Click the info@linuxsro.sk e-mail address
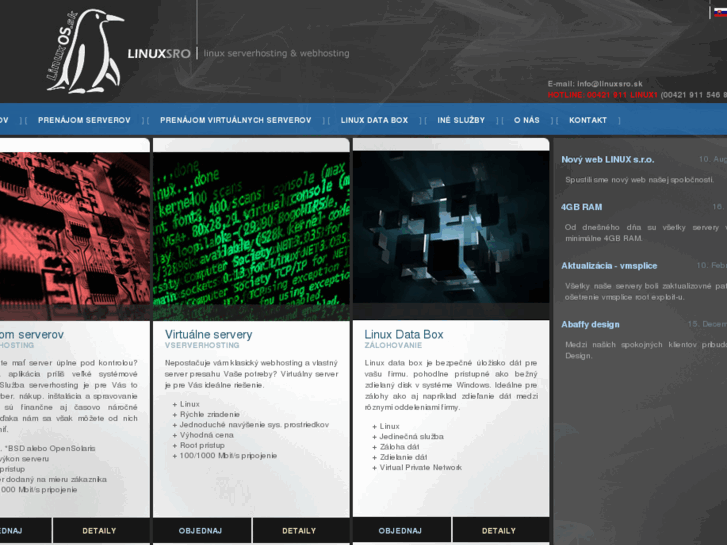Screen dimensions: 727x545 coord(610,84)
